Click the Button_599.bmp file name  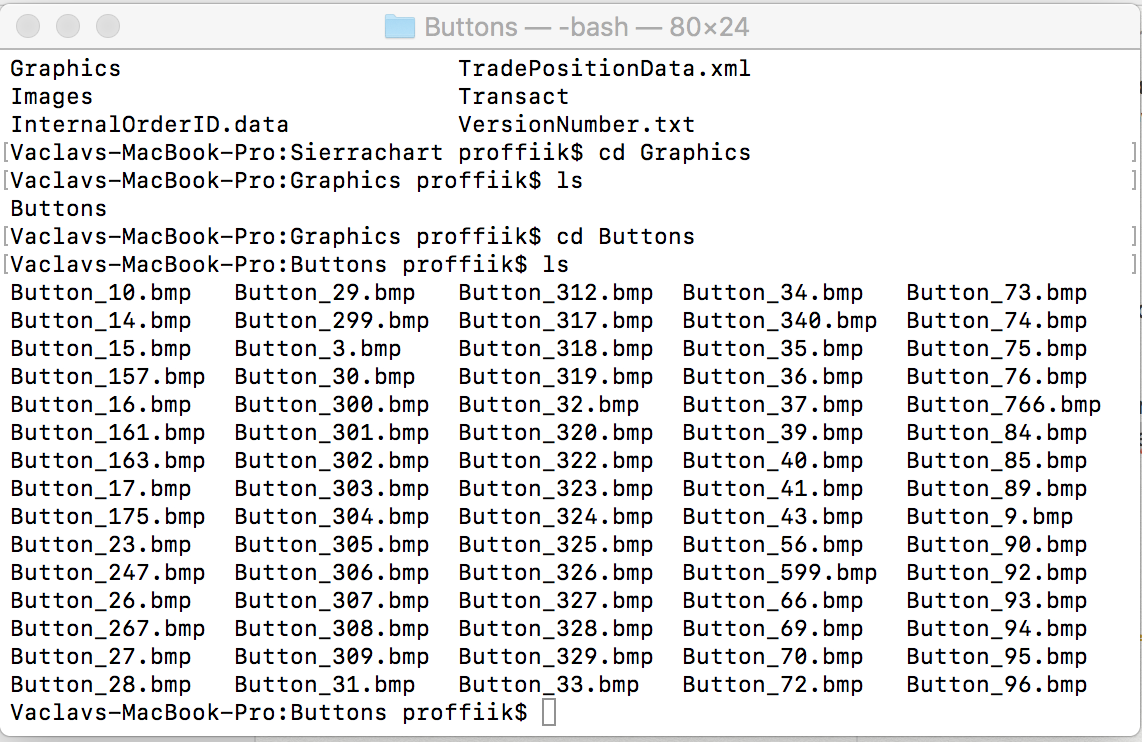click(779, 573)
